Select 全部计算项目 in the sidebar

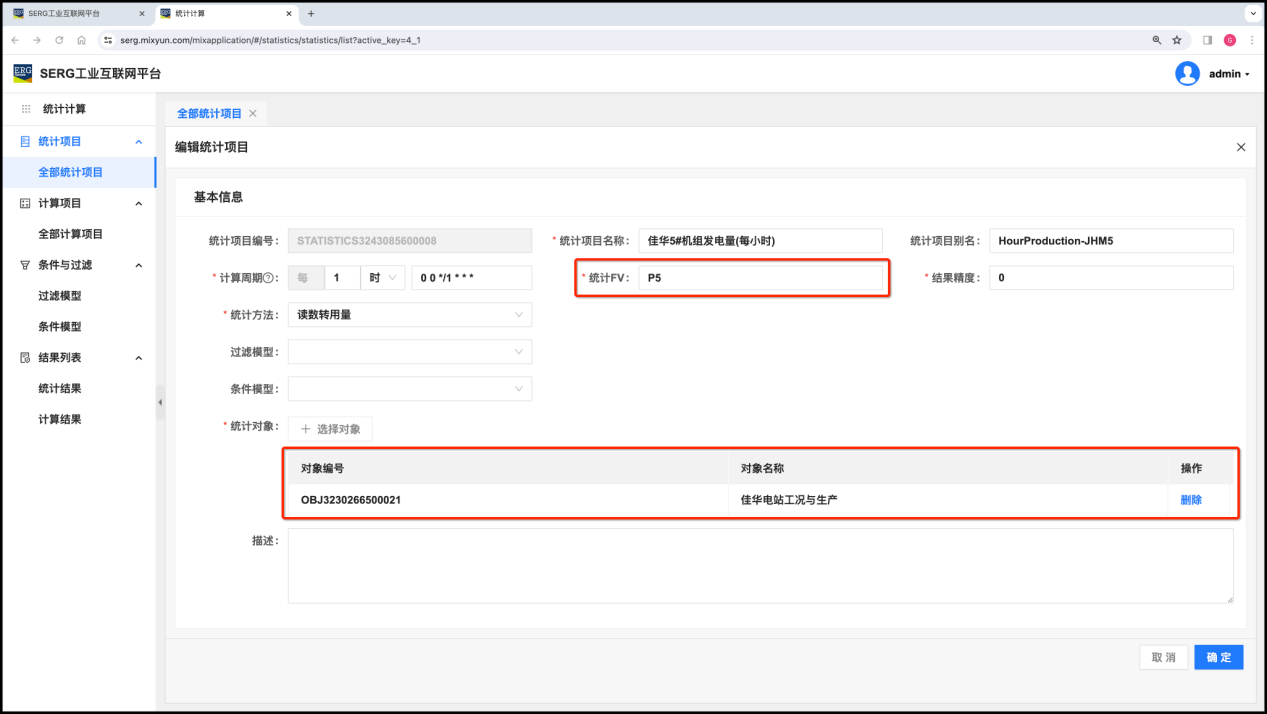pyautogui.click(x=70, y=234)
